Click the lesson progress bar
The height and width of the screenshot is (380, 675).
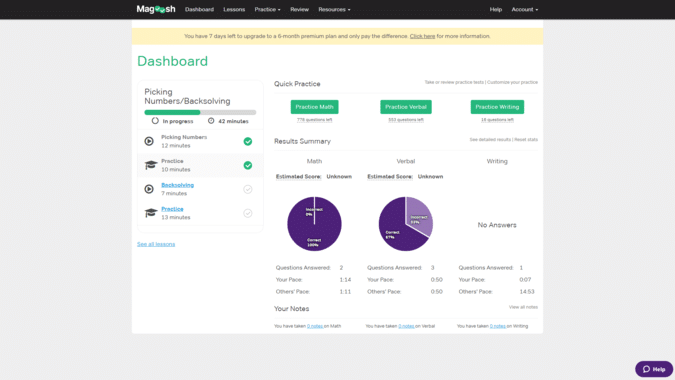pyautogui.click(x=200, y=112)
